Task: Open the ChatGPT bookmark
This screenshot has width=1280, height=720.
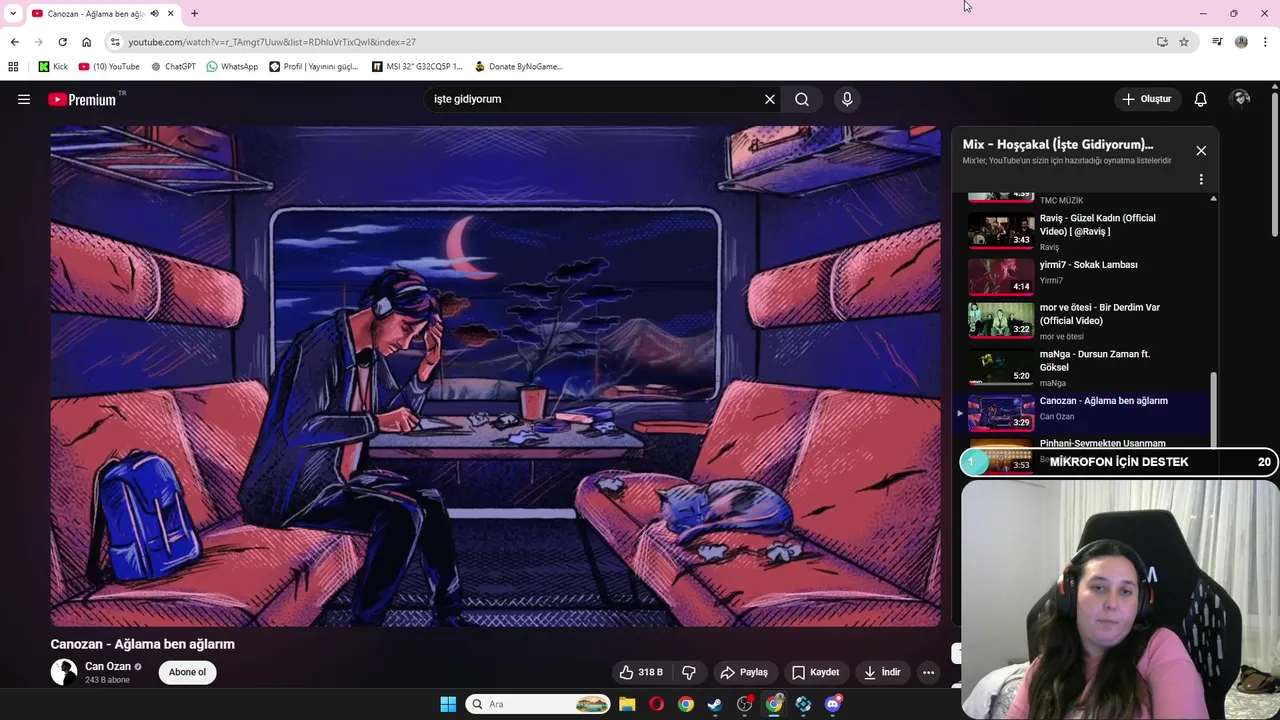Action: point(173,67)
